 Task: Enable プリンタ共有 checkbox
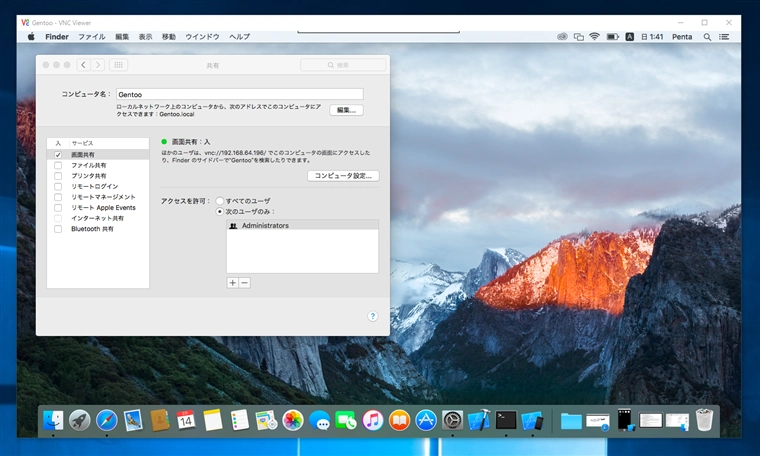(58, 176)
